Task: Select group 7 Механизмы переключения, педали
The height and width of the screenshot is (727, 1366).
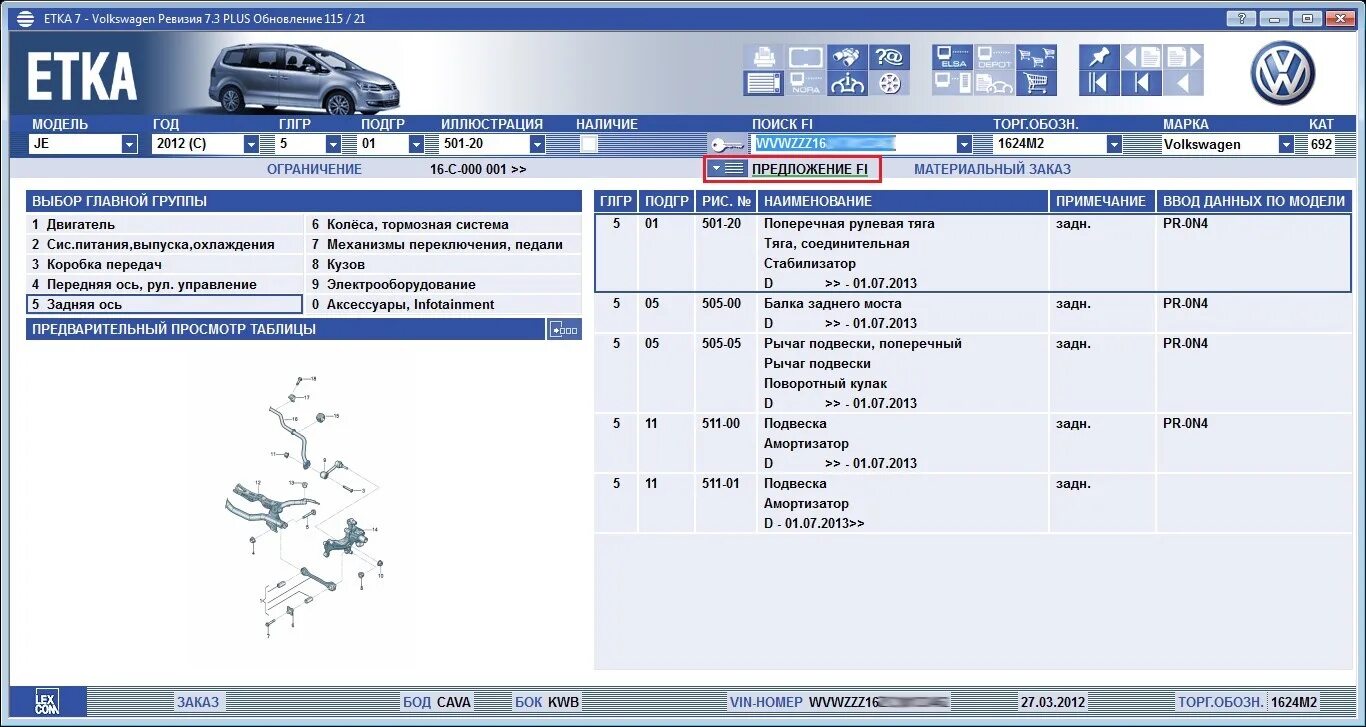Action: (x=443, y=245)
